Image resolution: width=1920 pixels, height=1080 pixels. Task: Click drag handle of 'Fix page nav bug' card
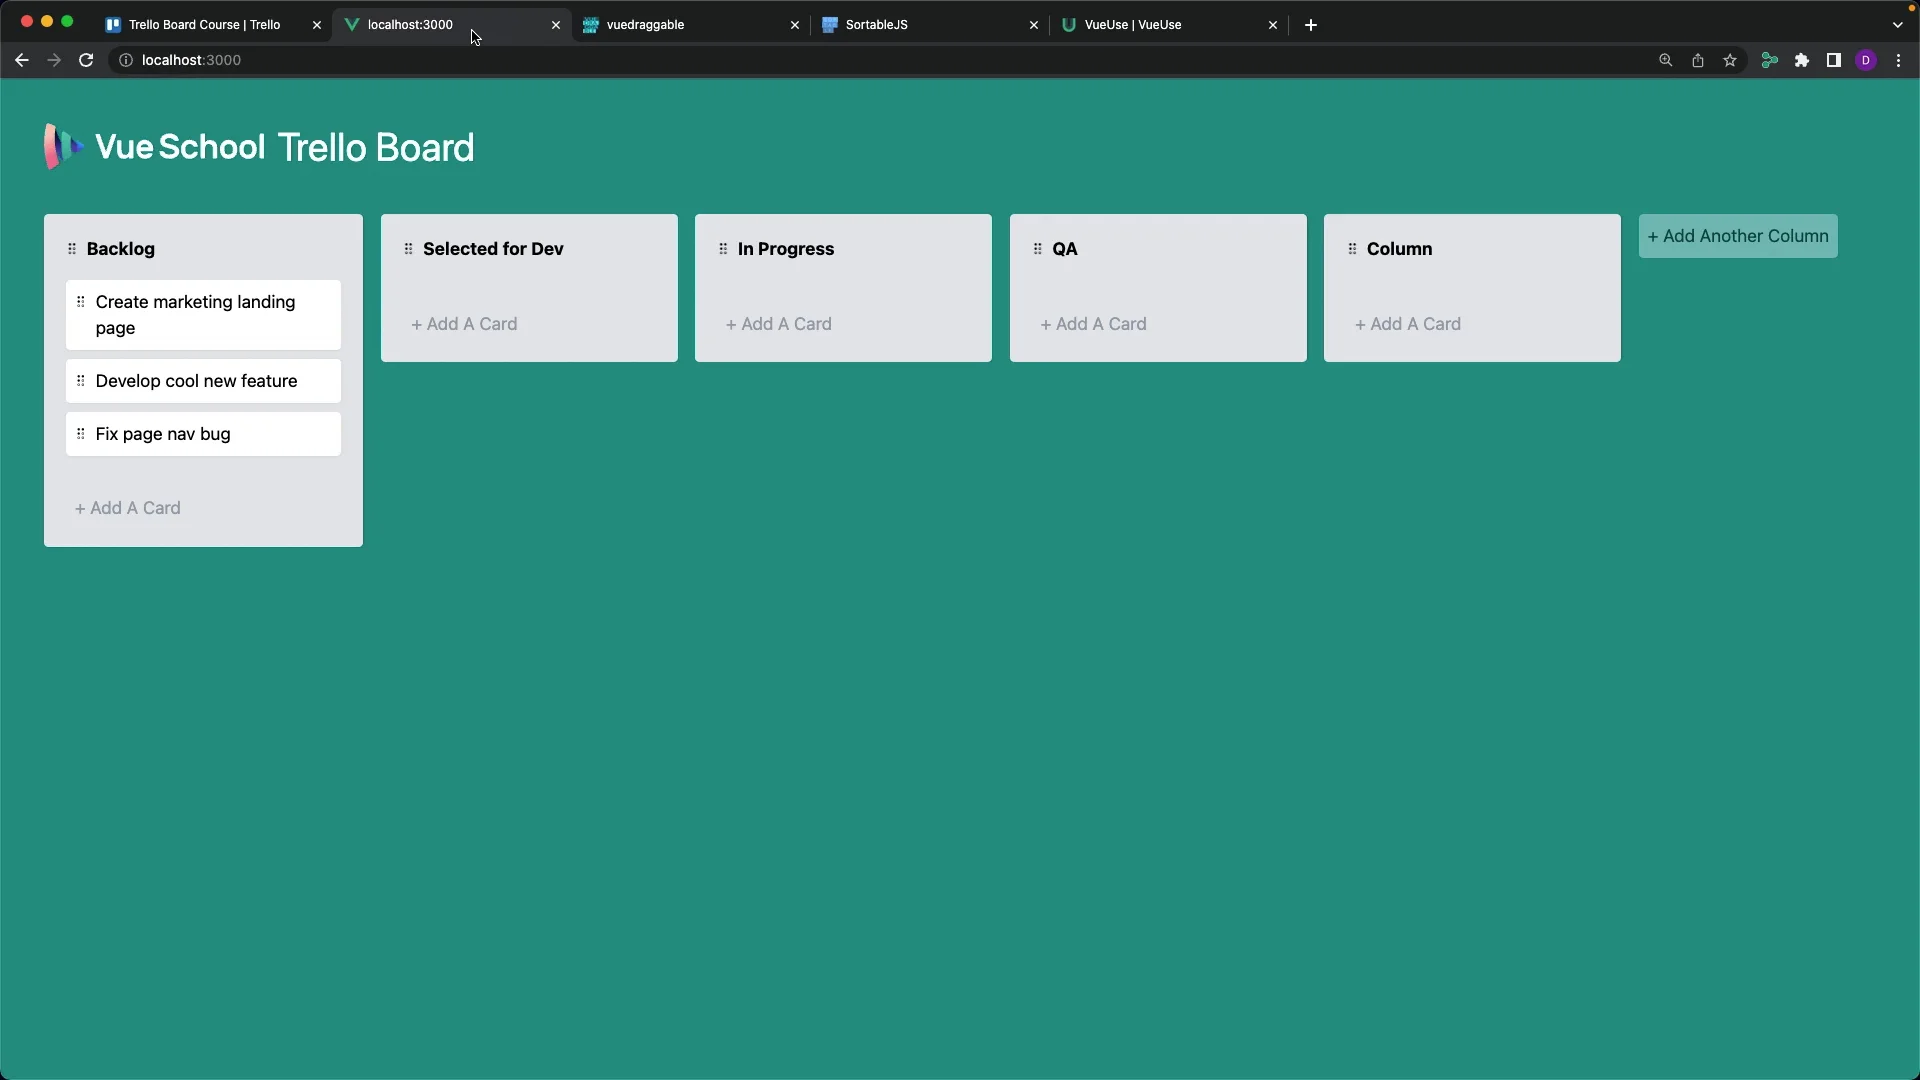pos(81,434)
